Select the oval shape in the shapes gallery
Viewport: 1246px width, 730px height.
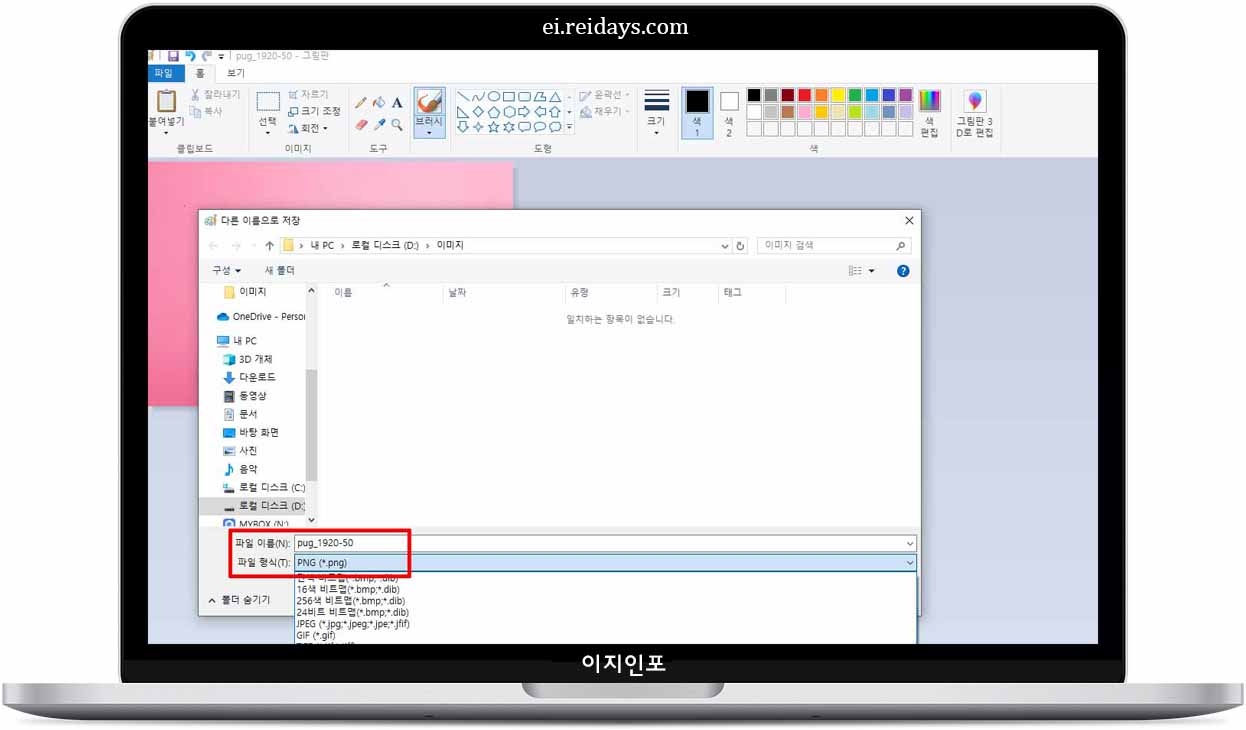(x=493, y=96)
